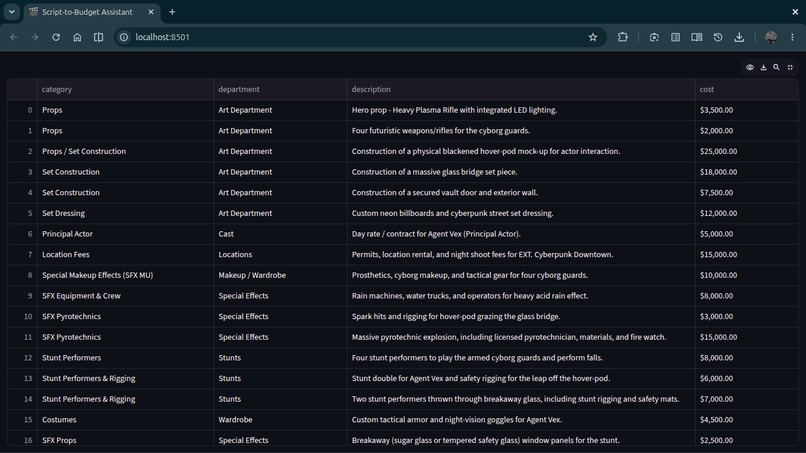The image size is (806, 453).
Task: Select the Breakaway window panels description
Action: point(521,440)
